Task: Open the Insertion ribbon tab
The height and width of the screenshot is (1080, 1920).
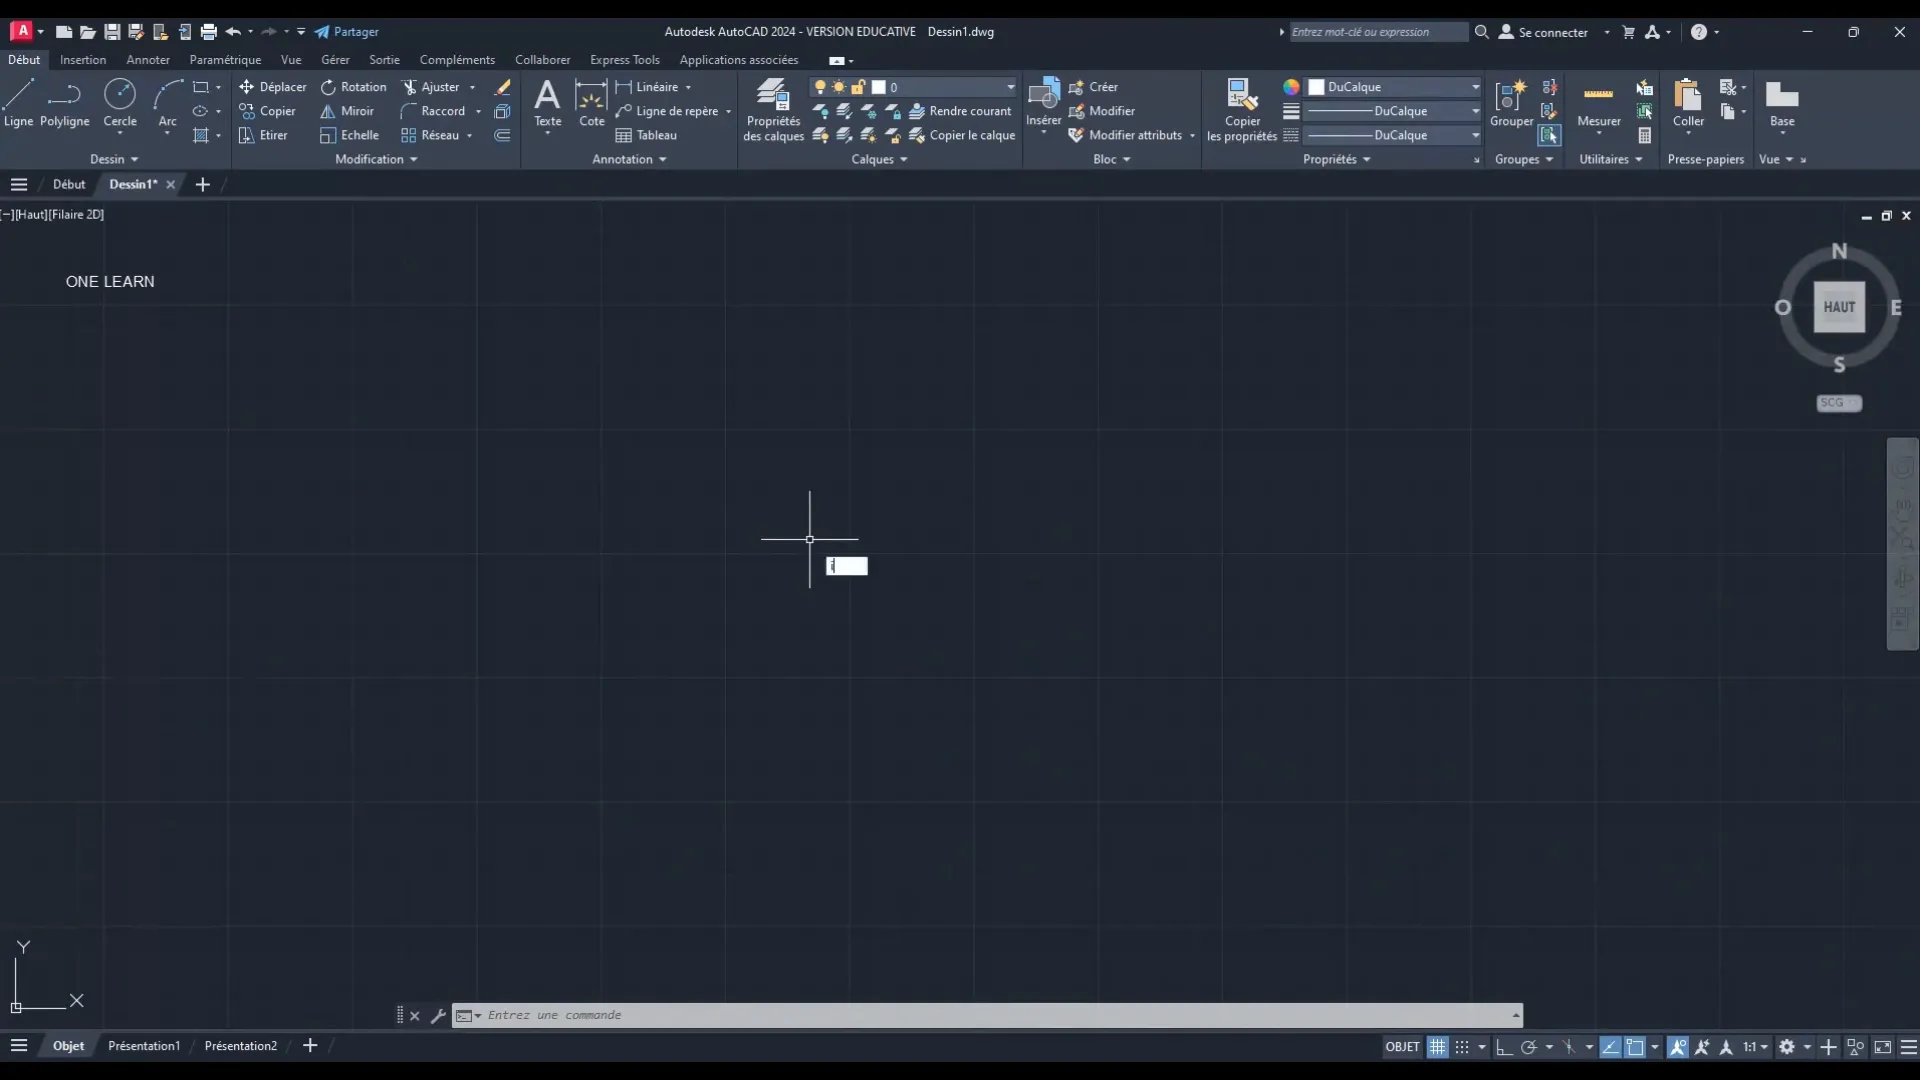Action: (83, 60)
